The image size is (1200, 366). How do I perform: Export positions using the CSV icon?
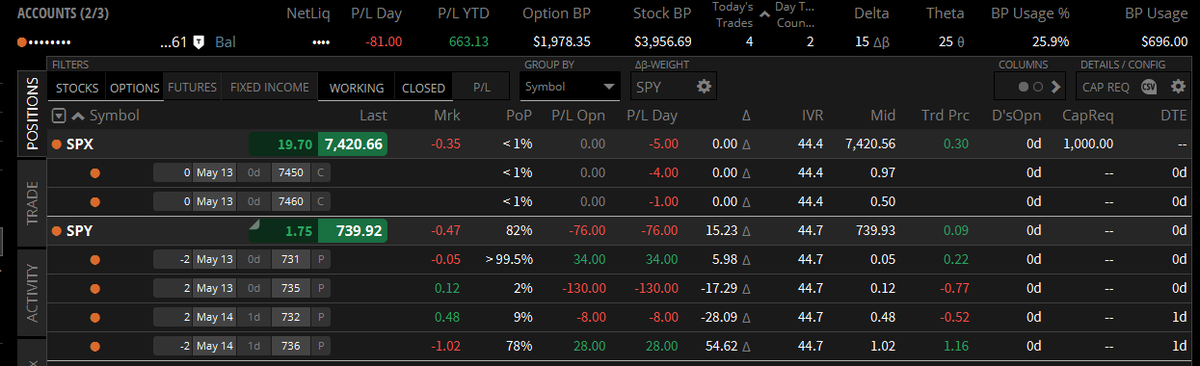tap(1148, 87)
